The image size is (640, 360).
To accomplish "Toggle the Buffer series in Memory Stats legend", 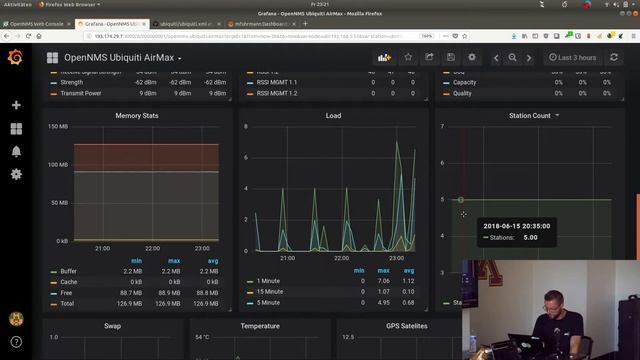I will (x=68, y=271).
